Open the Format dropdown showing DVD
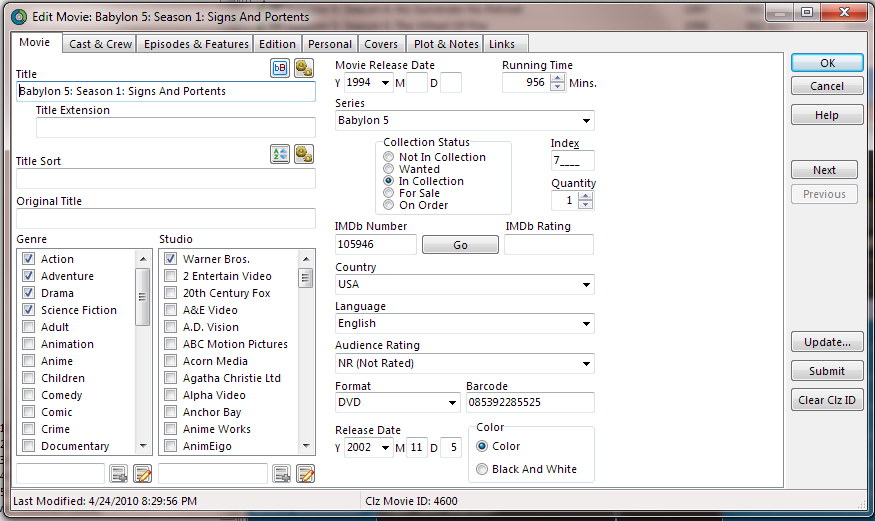This screenshot has width=875, height=521. 453,403
